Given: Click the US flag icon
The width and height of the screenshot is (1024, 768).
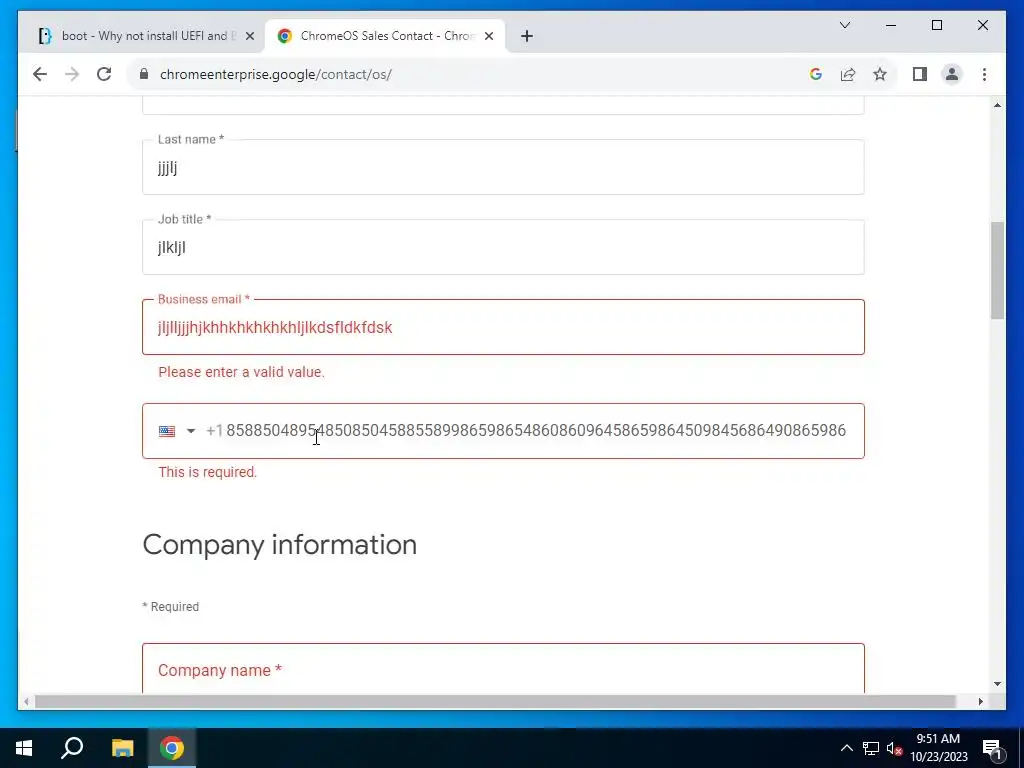Looking at the screenshot, I should [x=167, y=431].
